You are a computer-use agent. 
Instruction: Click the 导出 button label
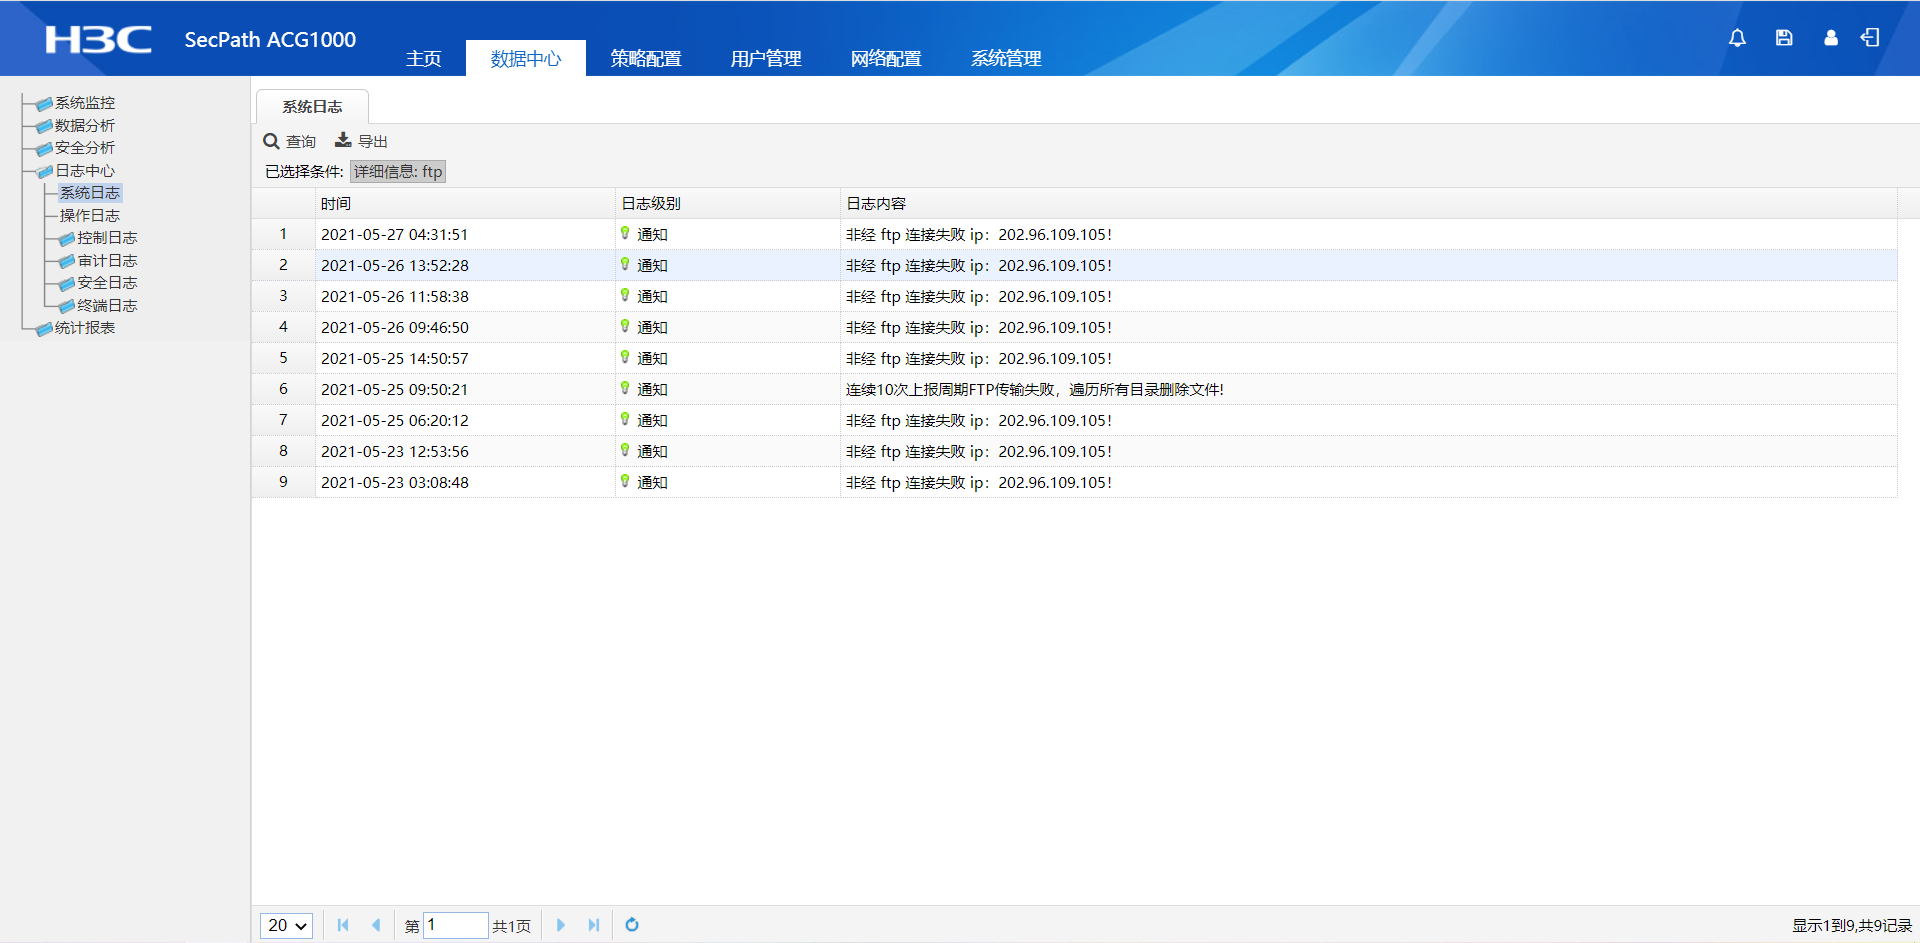[x=373, y=142]
